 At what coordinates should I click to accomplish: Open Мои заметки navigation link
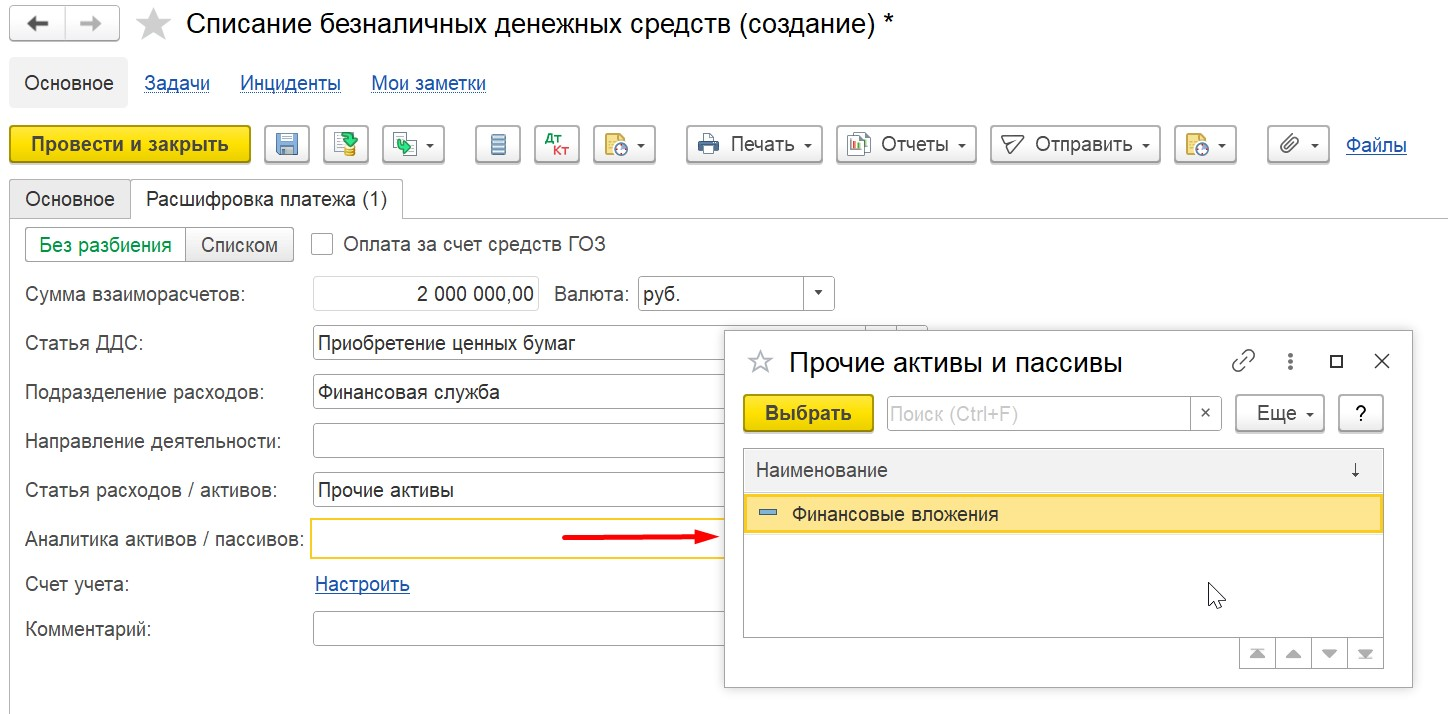point(429,83)
